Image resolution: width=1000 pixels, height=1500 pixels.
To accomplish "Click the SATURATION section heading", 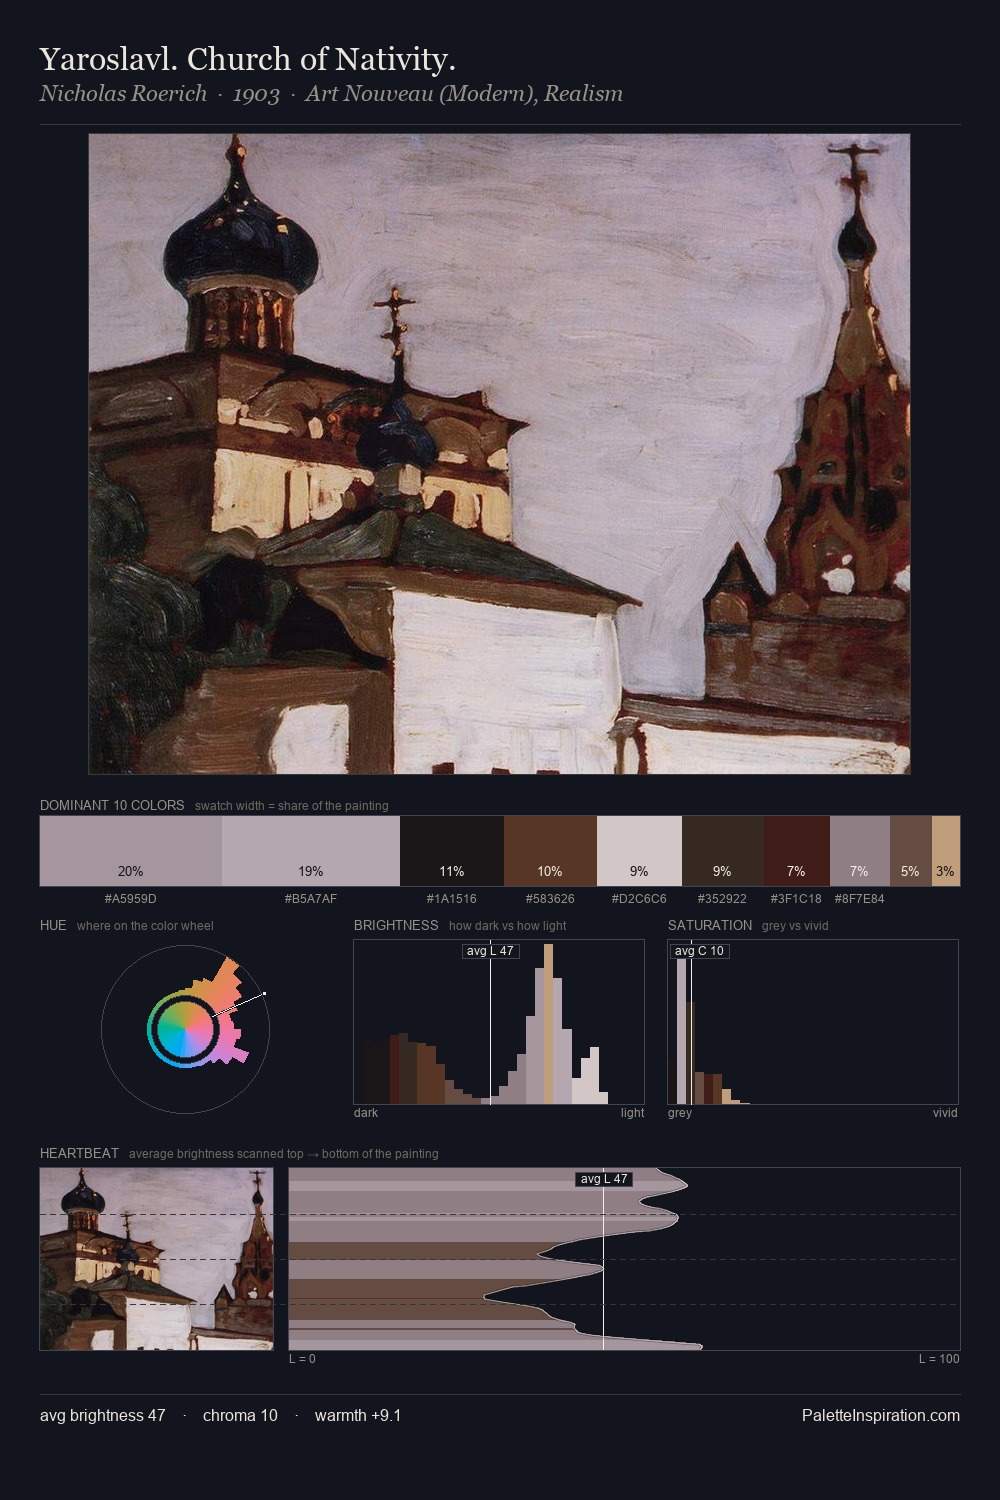I will click(x=710, y=925).
